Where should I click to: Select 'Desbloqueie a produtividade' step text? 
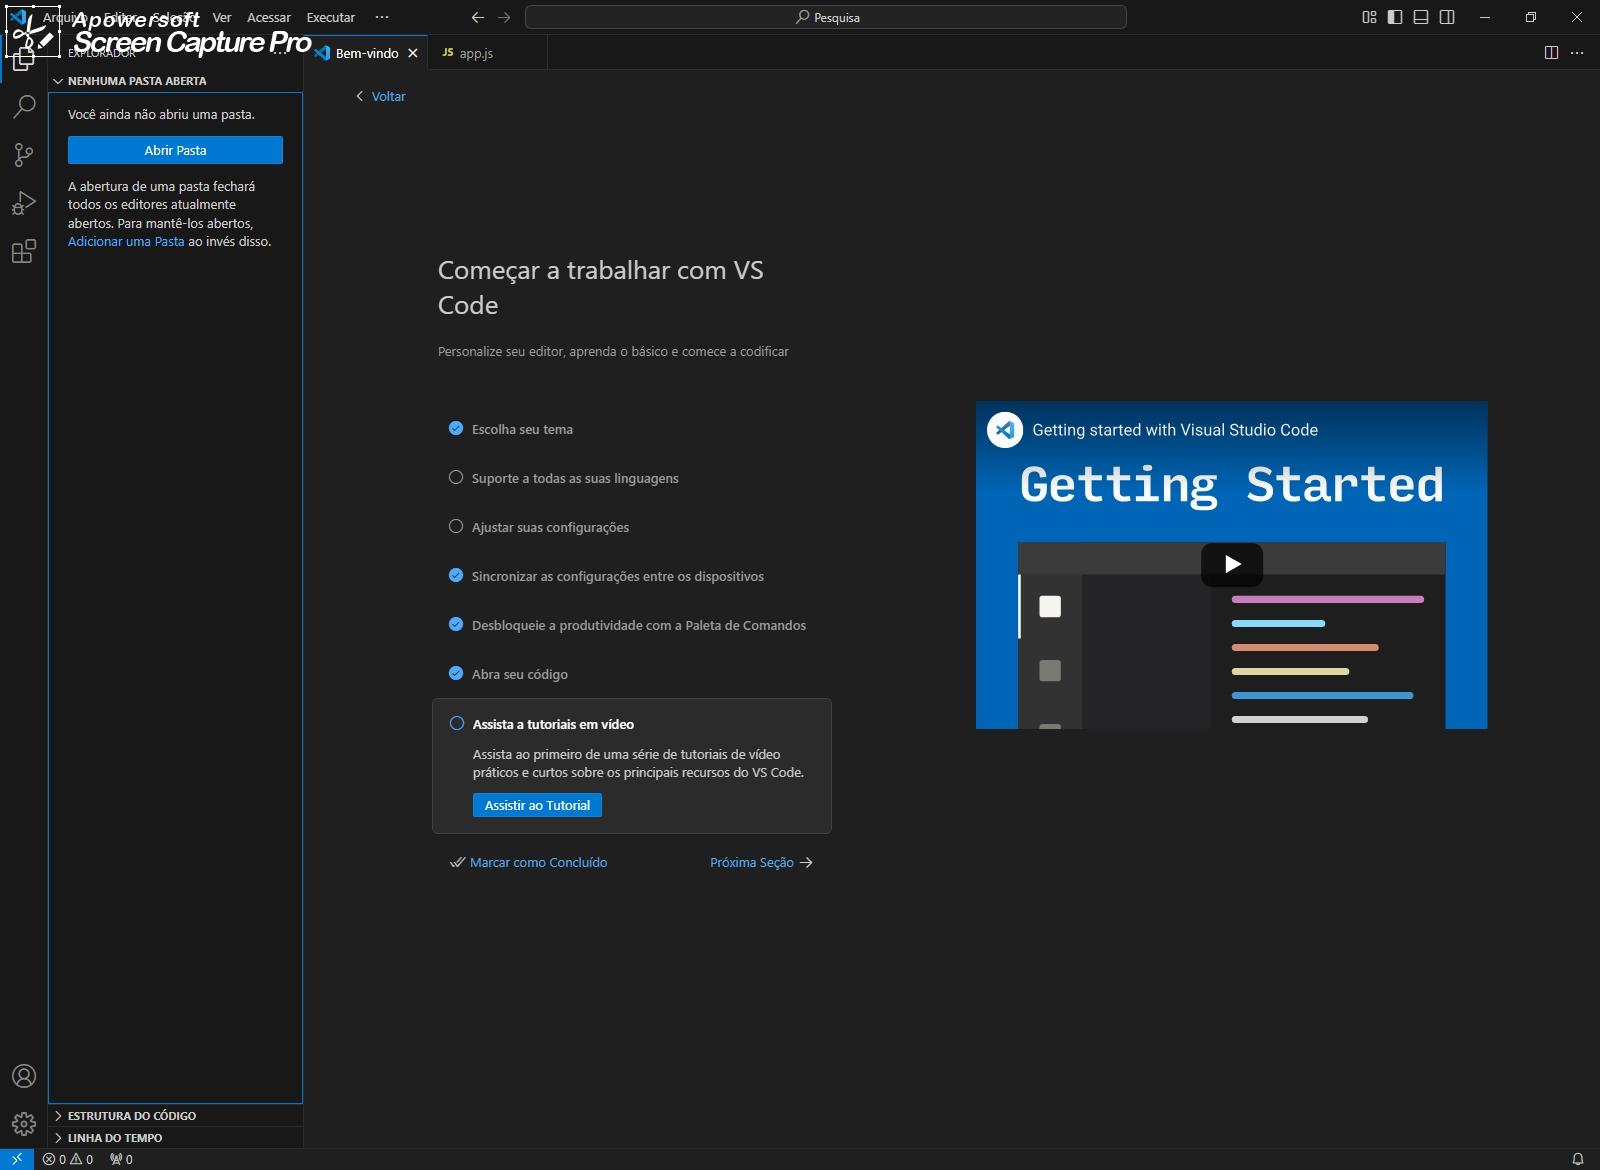pyautogui.click(x=639, y=625)
